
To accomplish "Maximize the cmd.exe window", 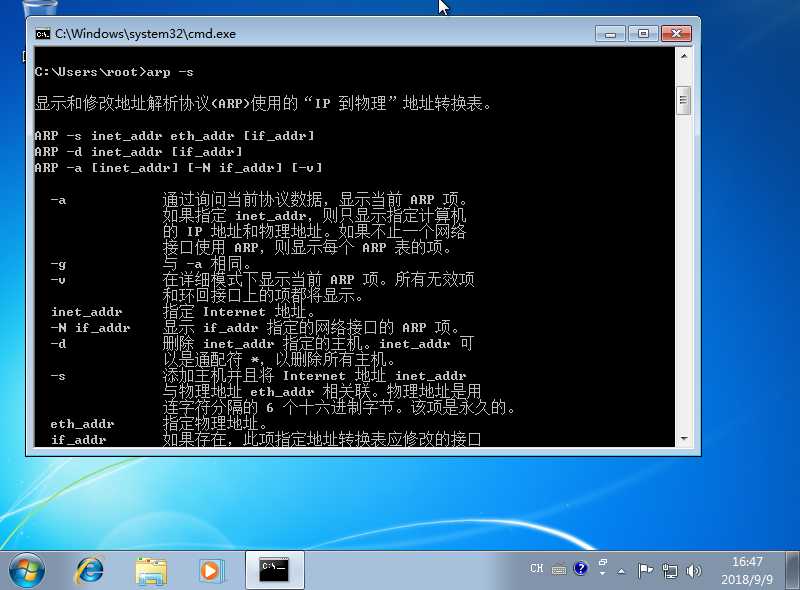I will (x=643, y=34).
